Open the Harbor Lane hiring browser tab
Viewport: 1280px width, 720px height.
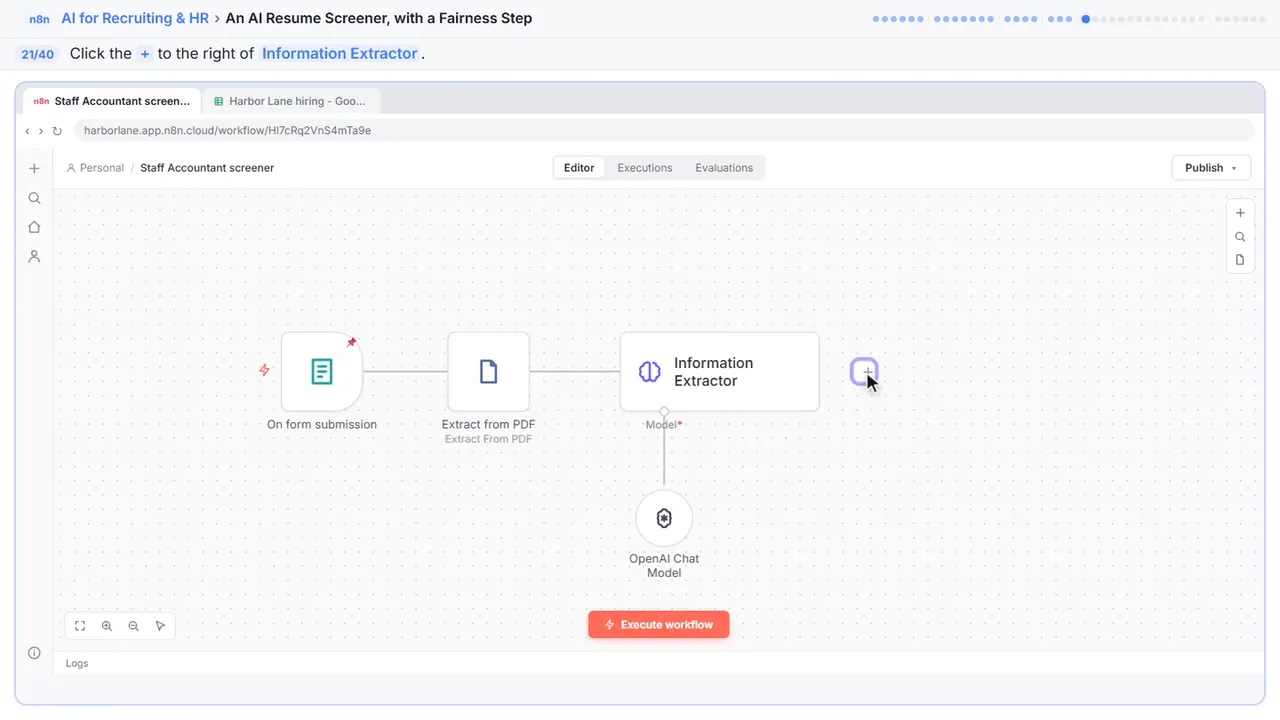coord(291,101)
